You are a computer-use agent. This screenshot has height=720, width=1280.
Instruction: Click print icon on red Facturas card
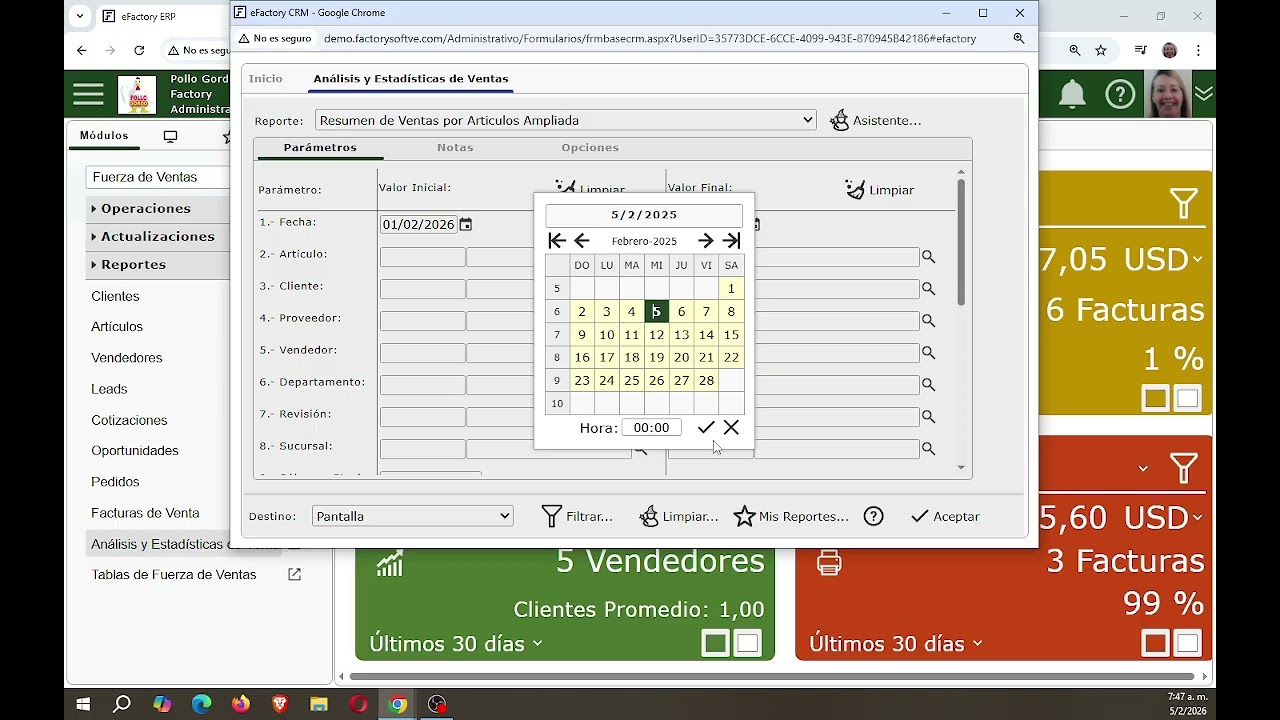click(x=829, y=563)
